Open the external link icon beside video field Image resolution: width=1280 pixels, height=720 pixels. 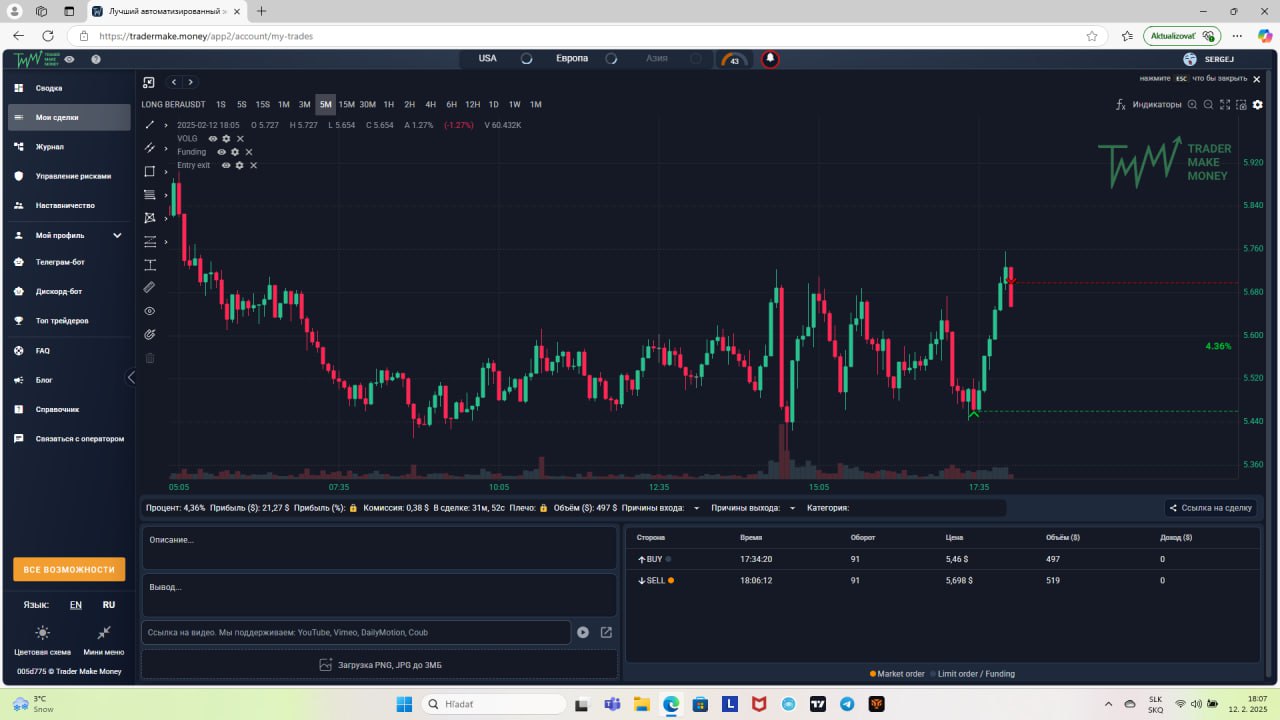[606, 632]
